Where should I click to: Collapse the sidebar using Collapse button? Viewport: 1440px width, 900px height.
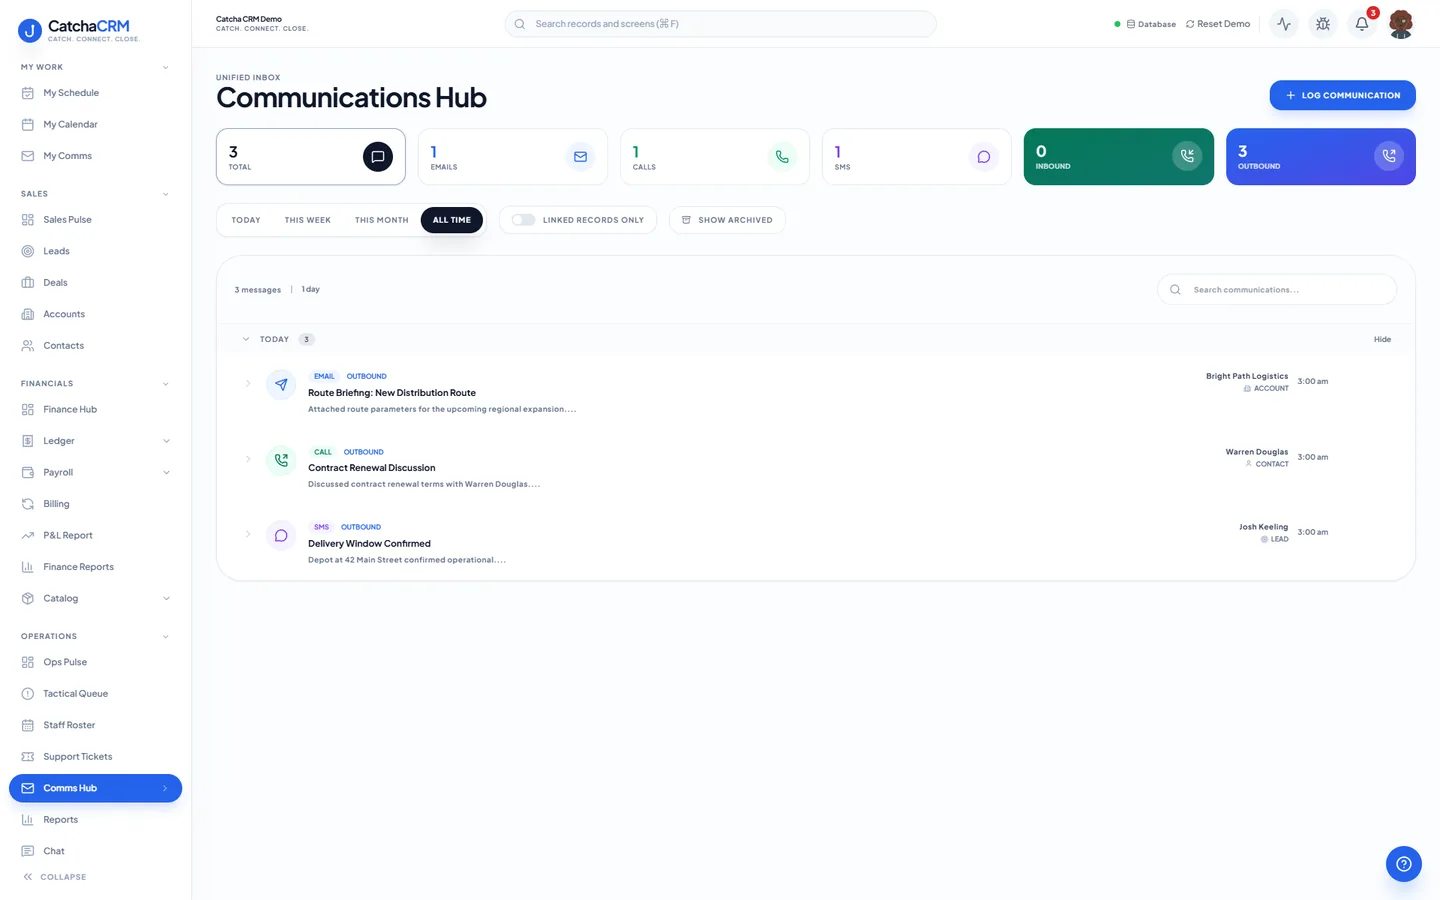point(55,877)
